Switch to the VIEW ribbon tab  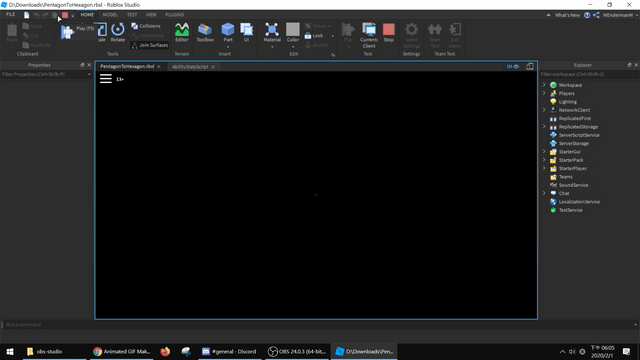151,15
